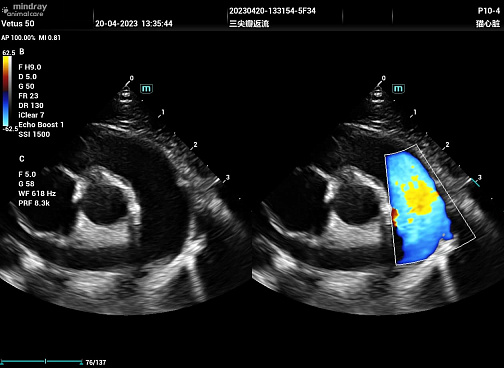This screenshot has height=368, width=504.
Task: Click the depth marker 3 on left image
Action: click(228, 177)
